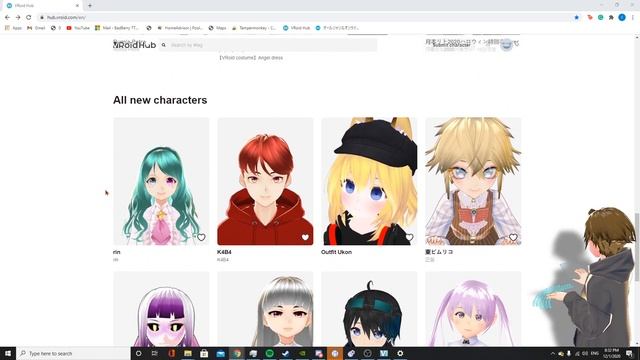640x360 pixels.
Task: Open Chrome three-dot menu
Action: pos(633,18)
